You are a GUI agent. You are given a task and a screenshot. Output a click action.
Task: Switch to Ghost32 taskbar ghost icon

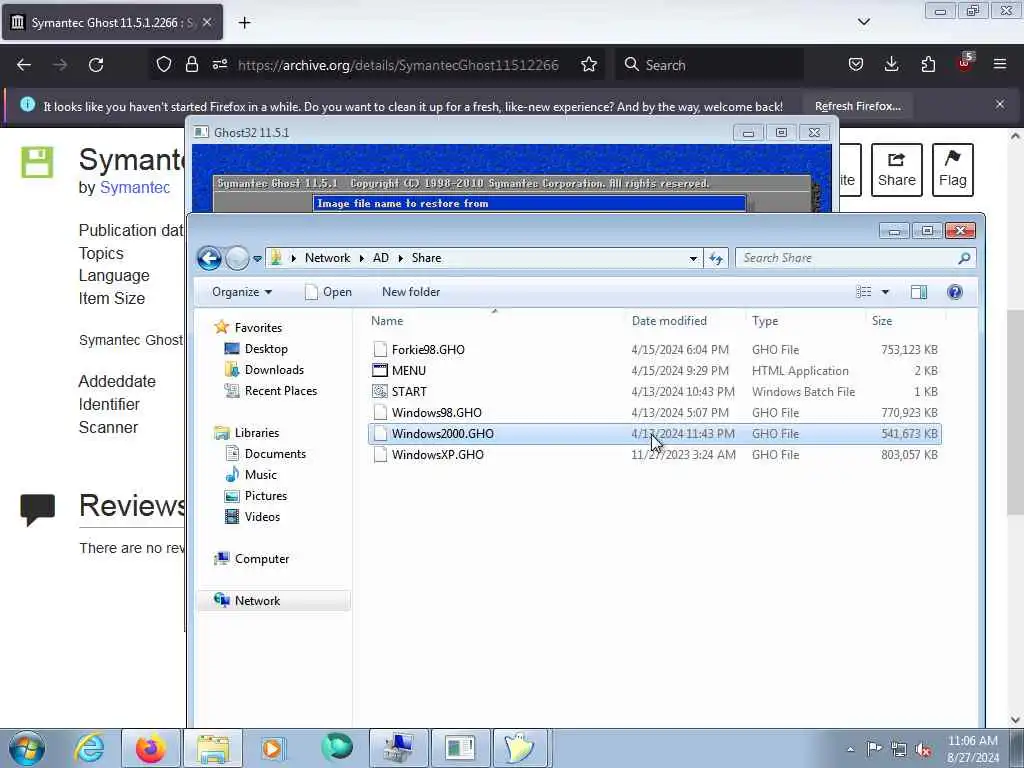point(519,748)
